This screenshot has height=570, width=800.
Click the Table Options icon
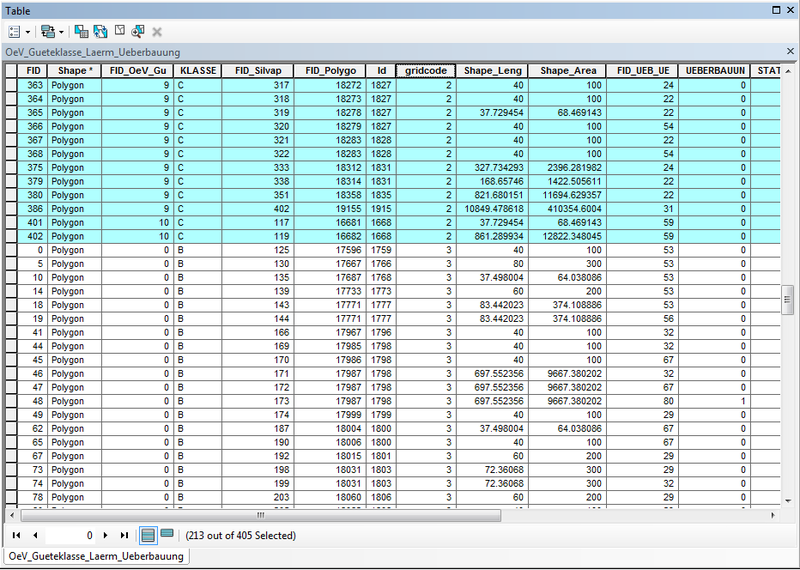click(14, 32)
